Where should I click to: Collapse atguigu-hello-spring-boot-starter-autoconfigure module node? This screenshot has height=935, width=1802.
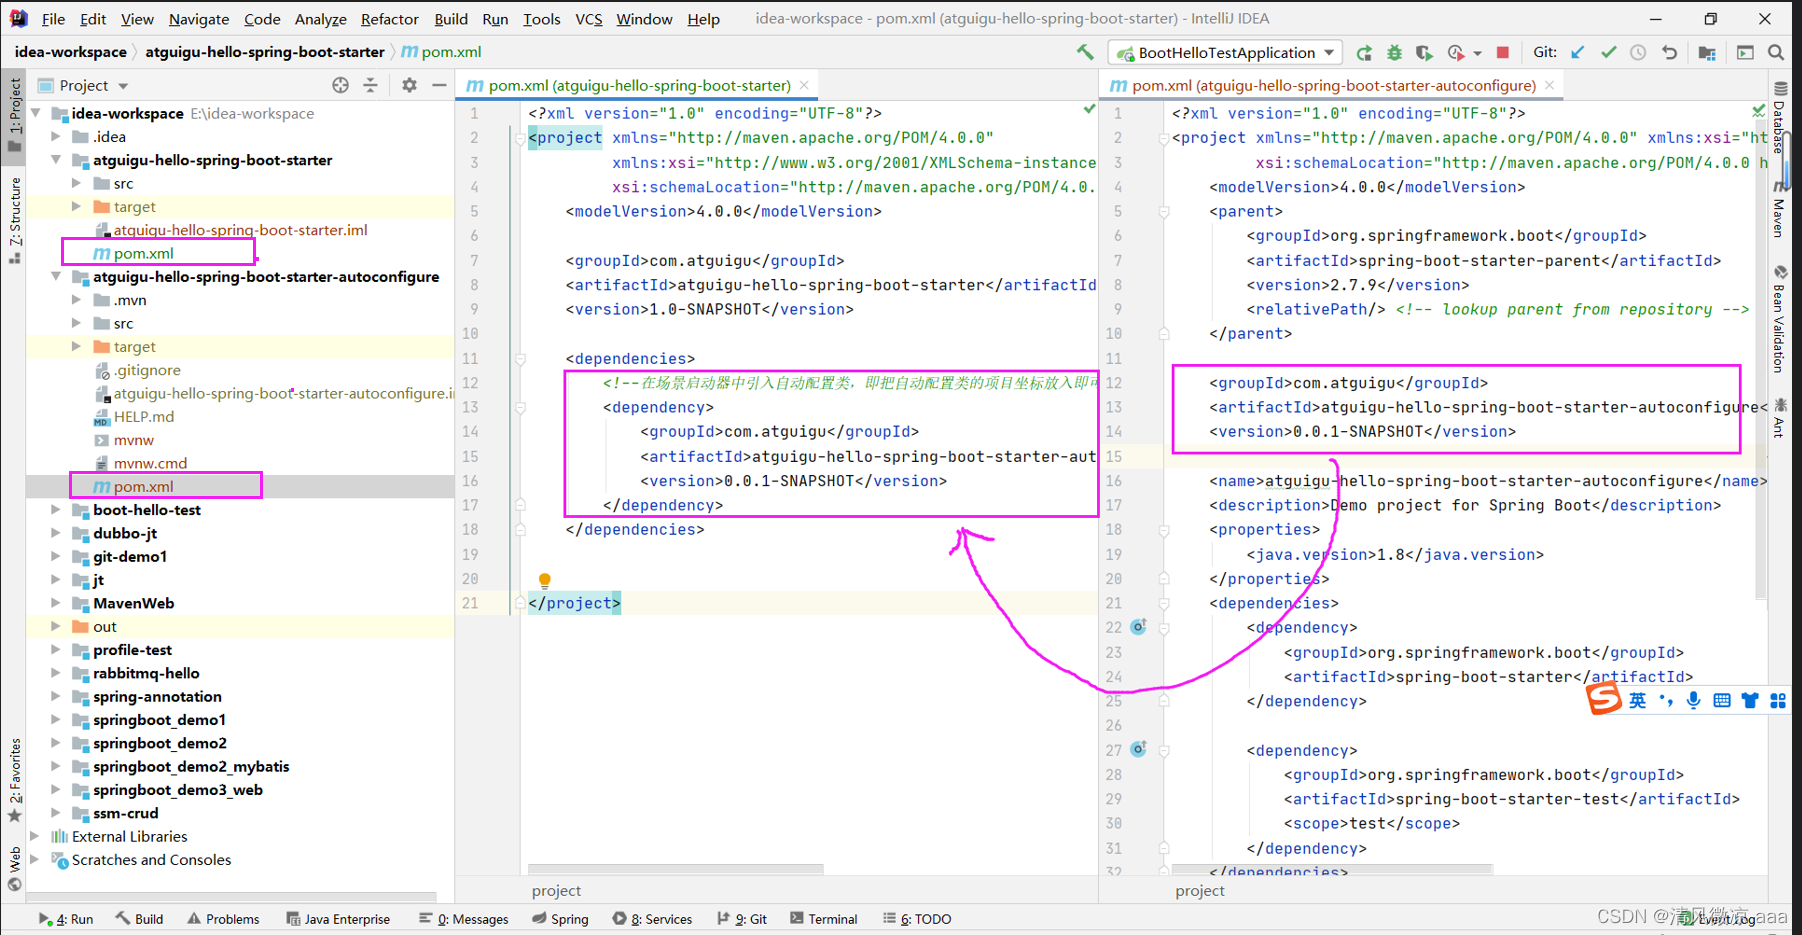coord(57,277)
